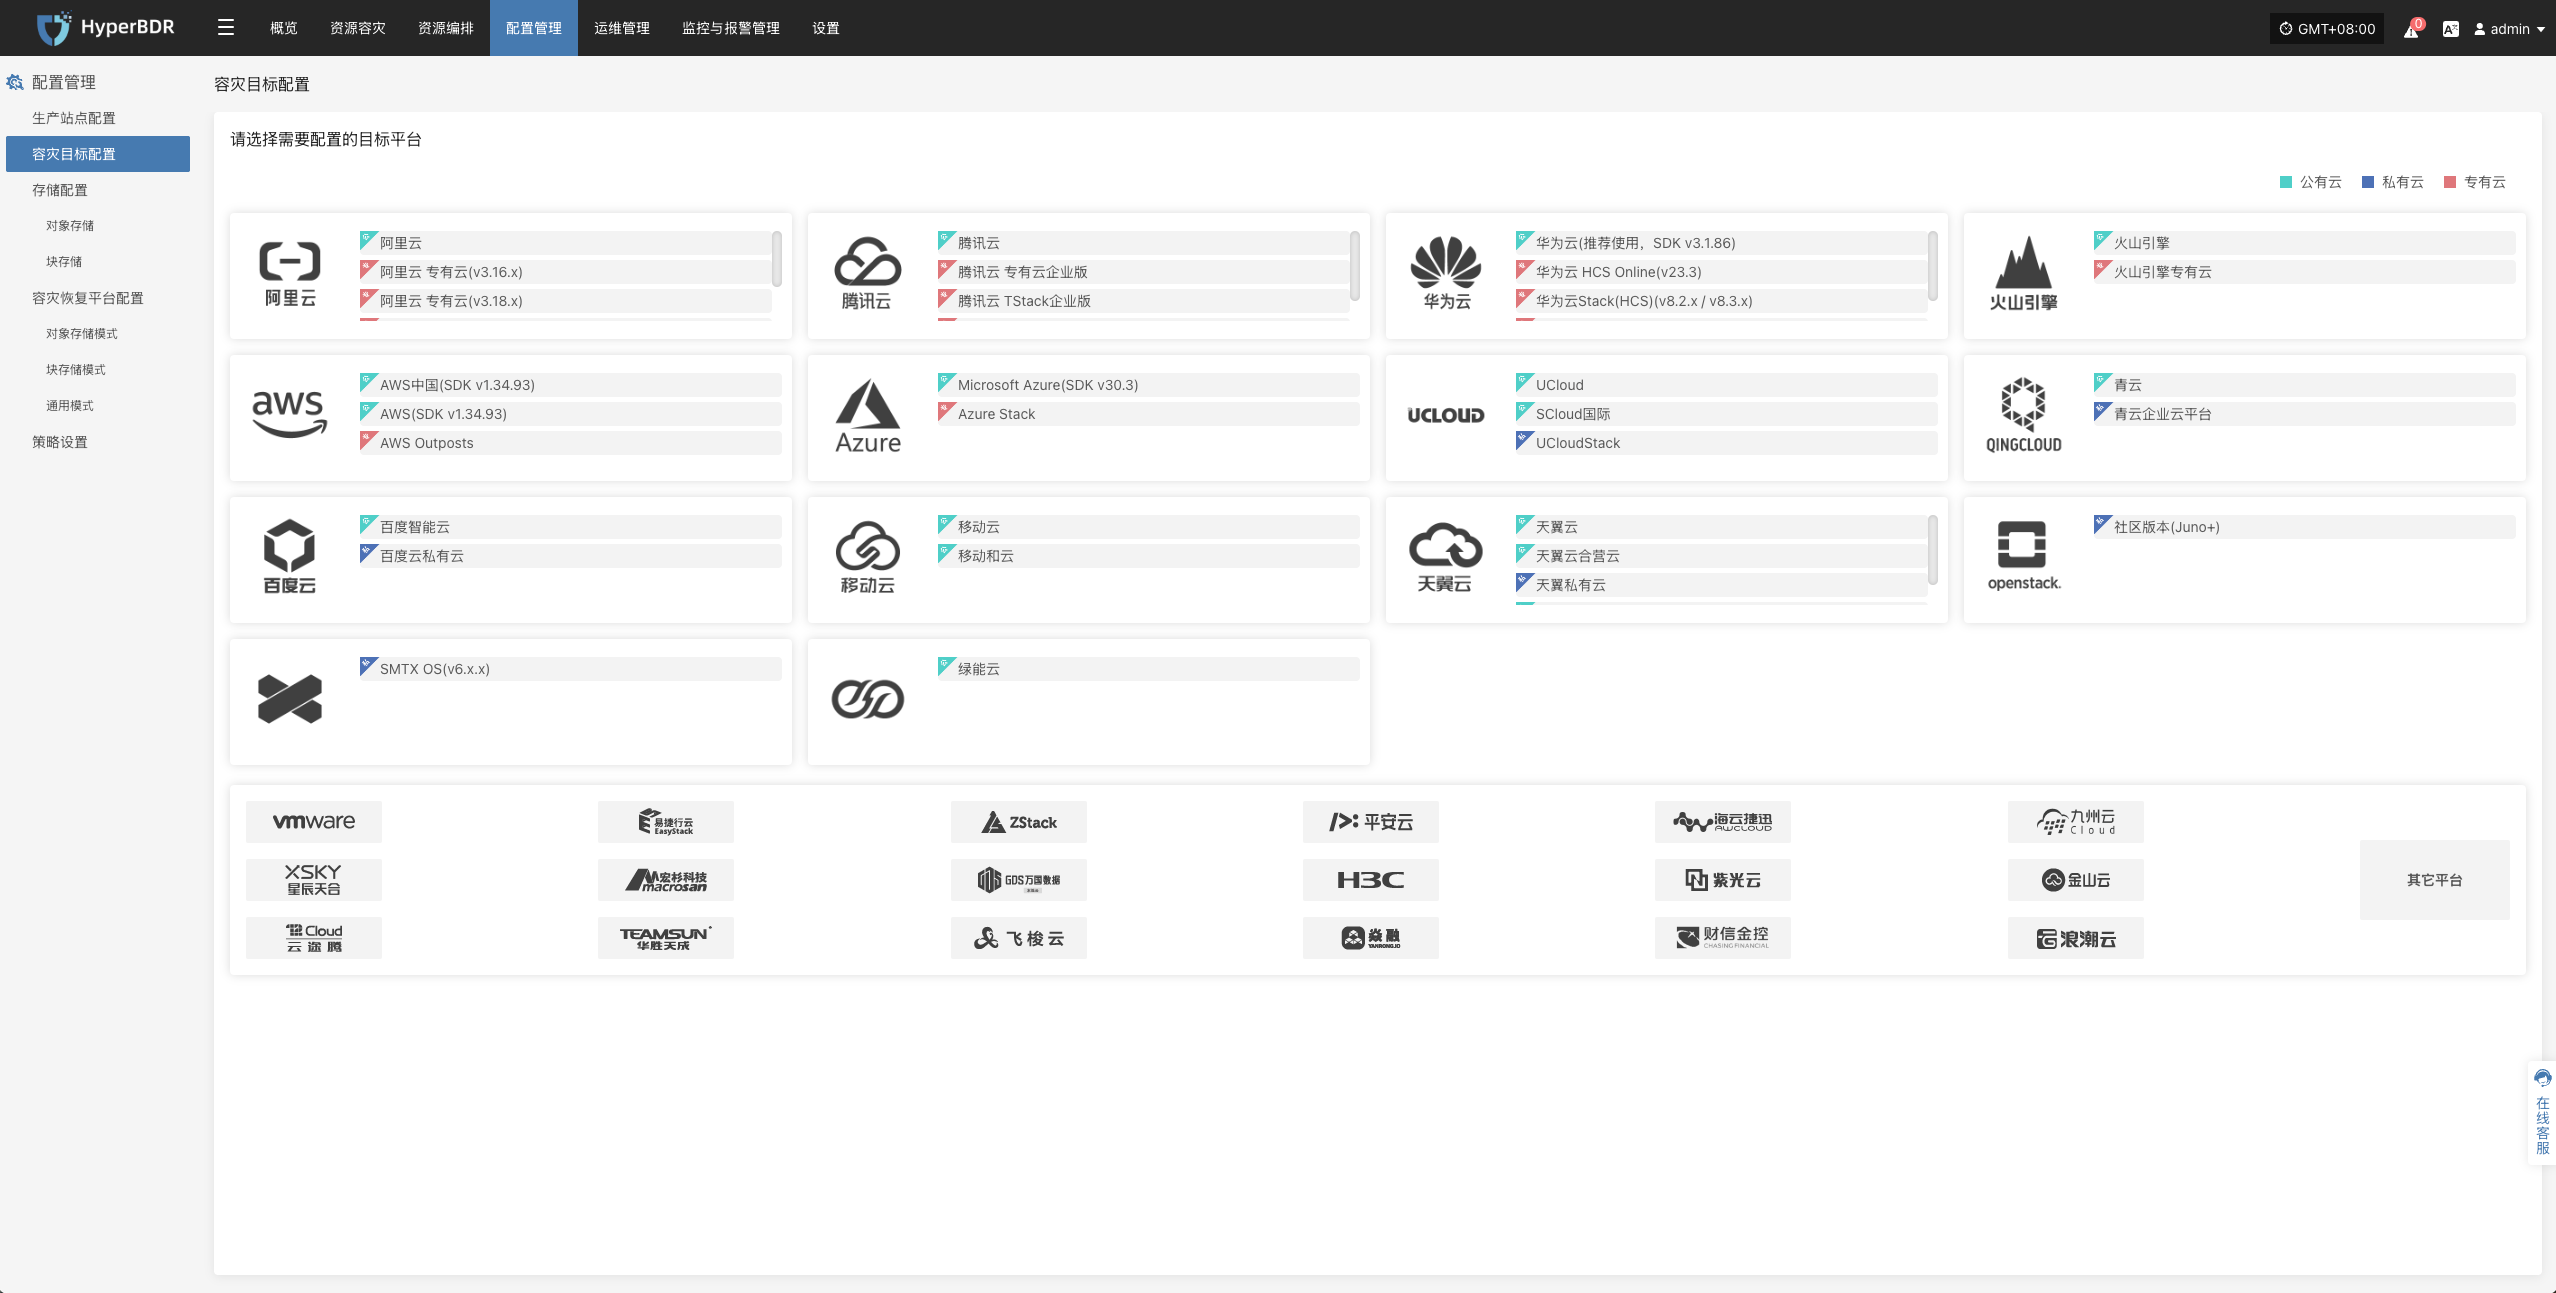Screen dimensions: 2556x1293
Task: Choose SMTX OS(v6.x.x) option
Action: coord(570,669)
